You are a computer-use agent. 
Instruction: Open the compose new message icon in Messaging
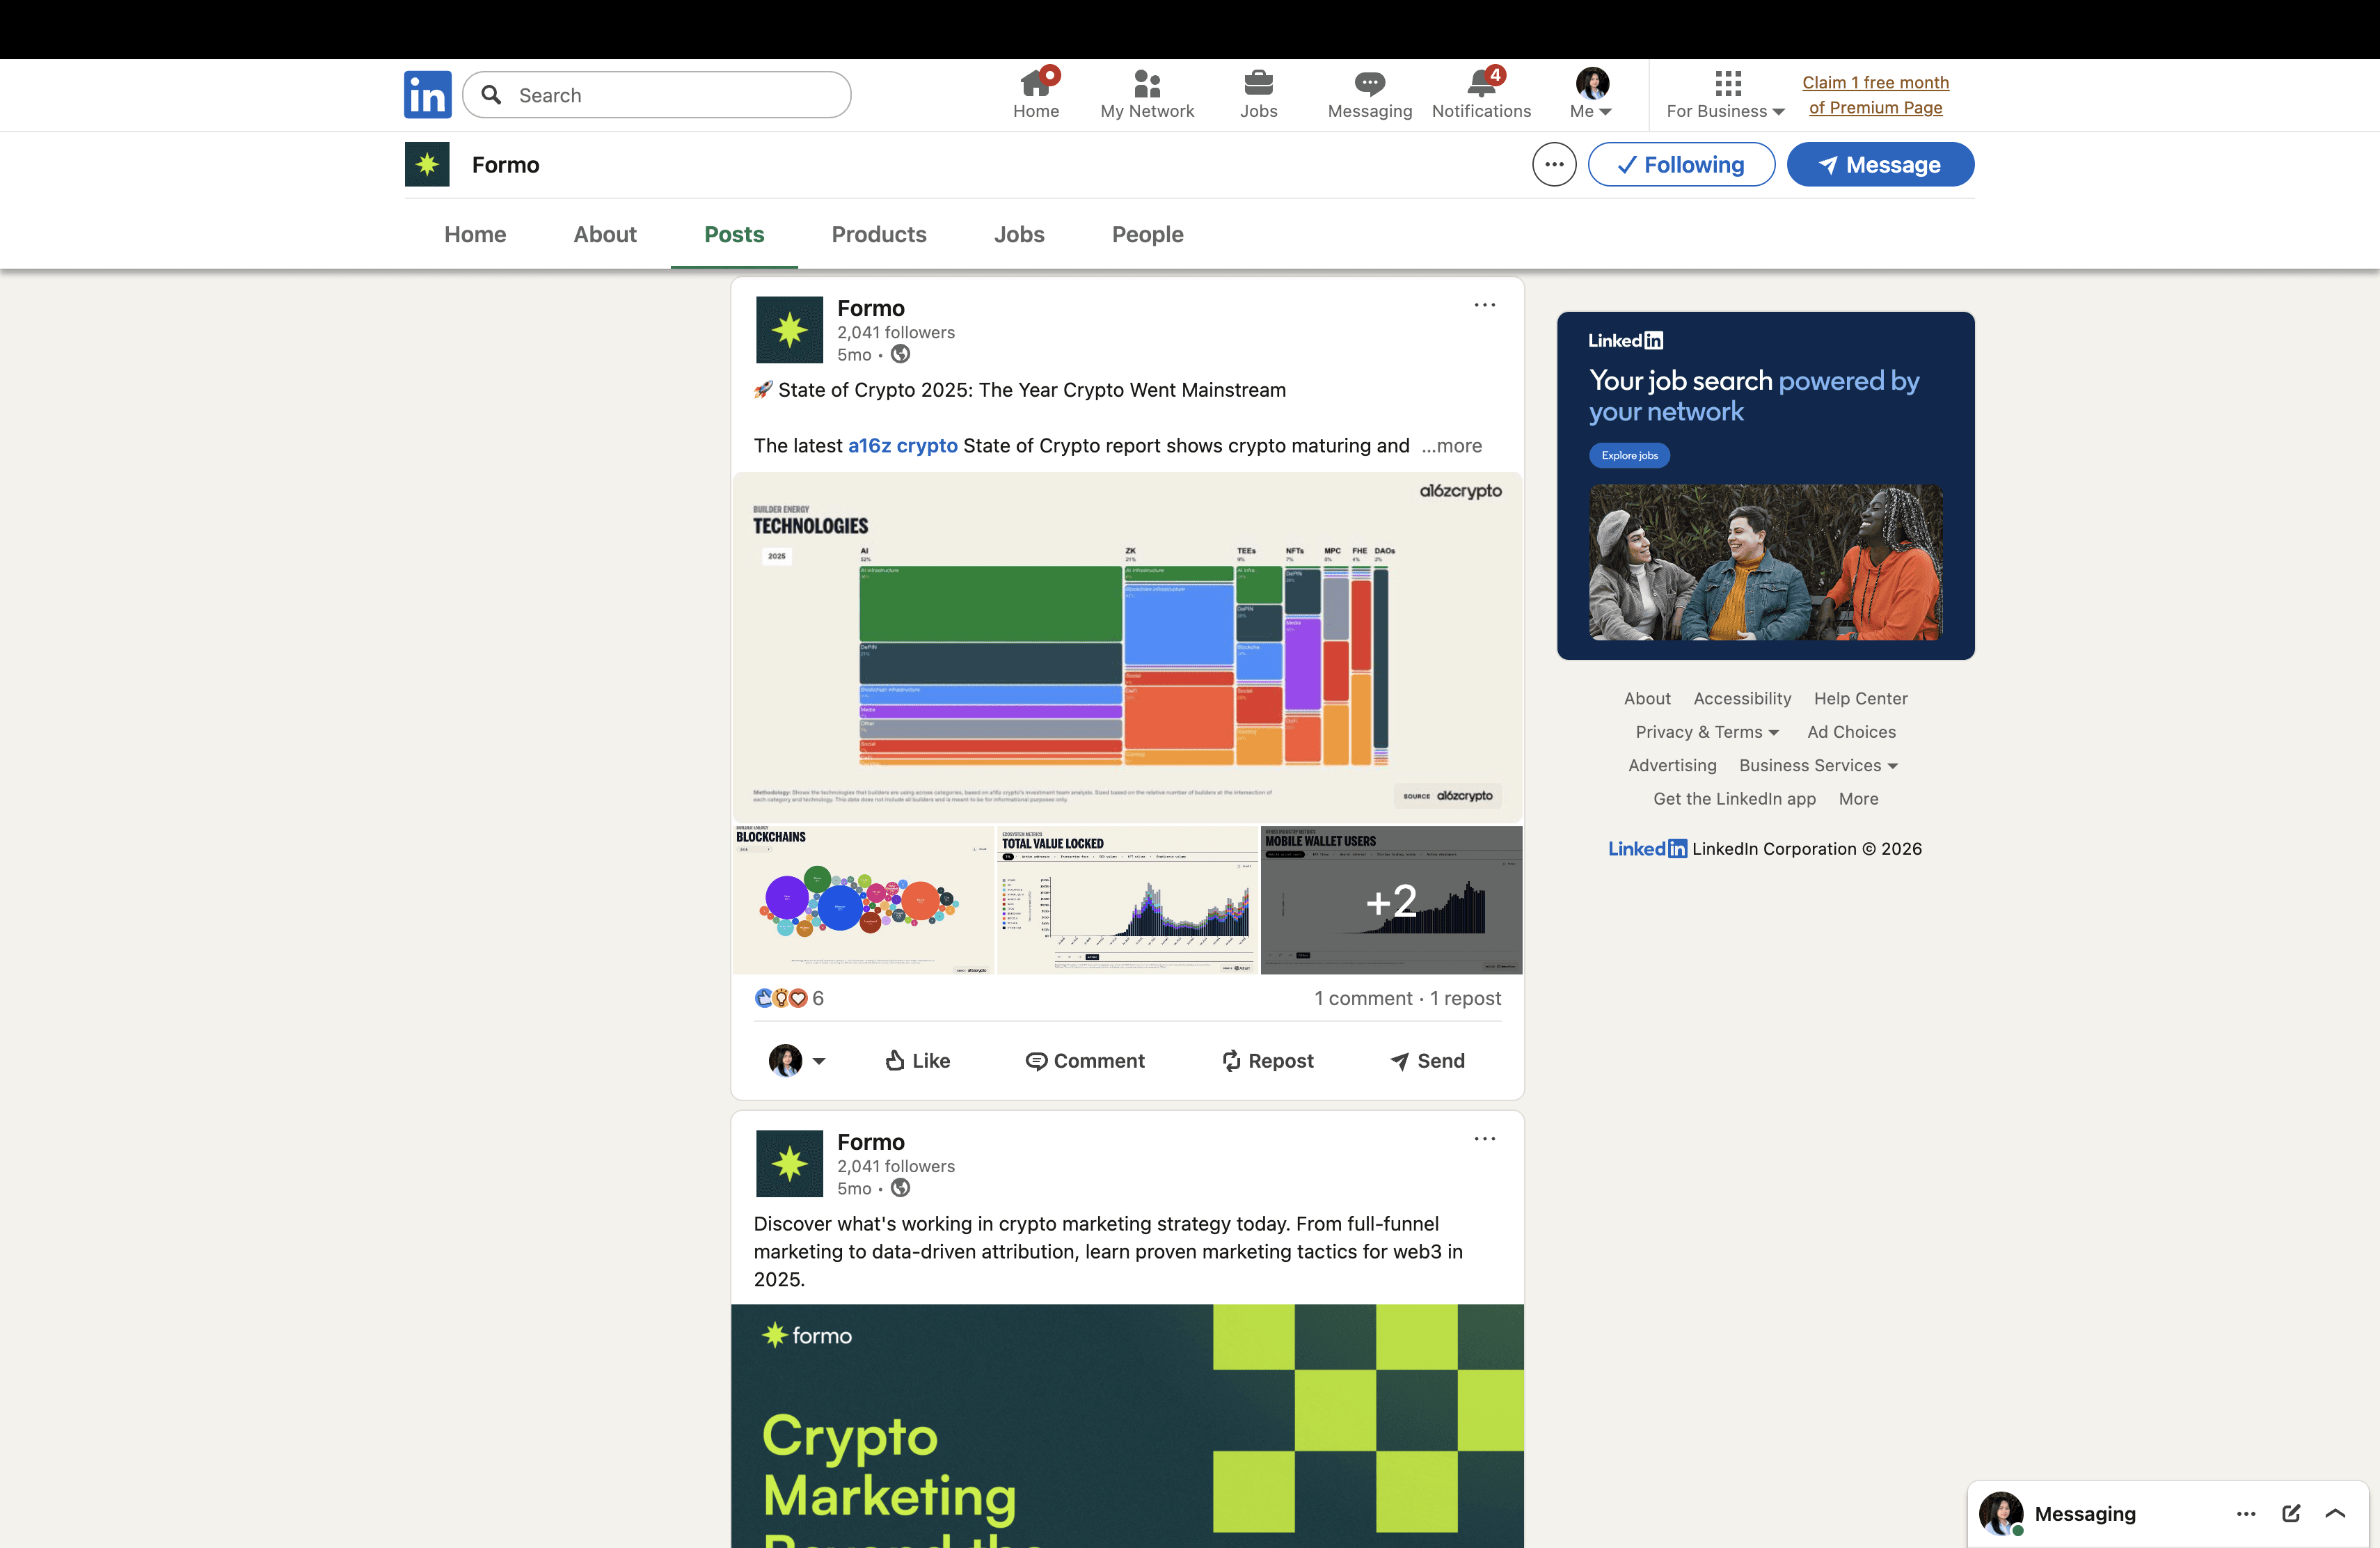[2291, 1513]
